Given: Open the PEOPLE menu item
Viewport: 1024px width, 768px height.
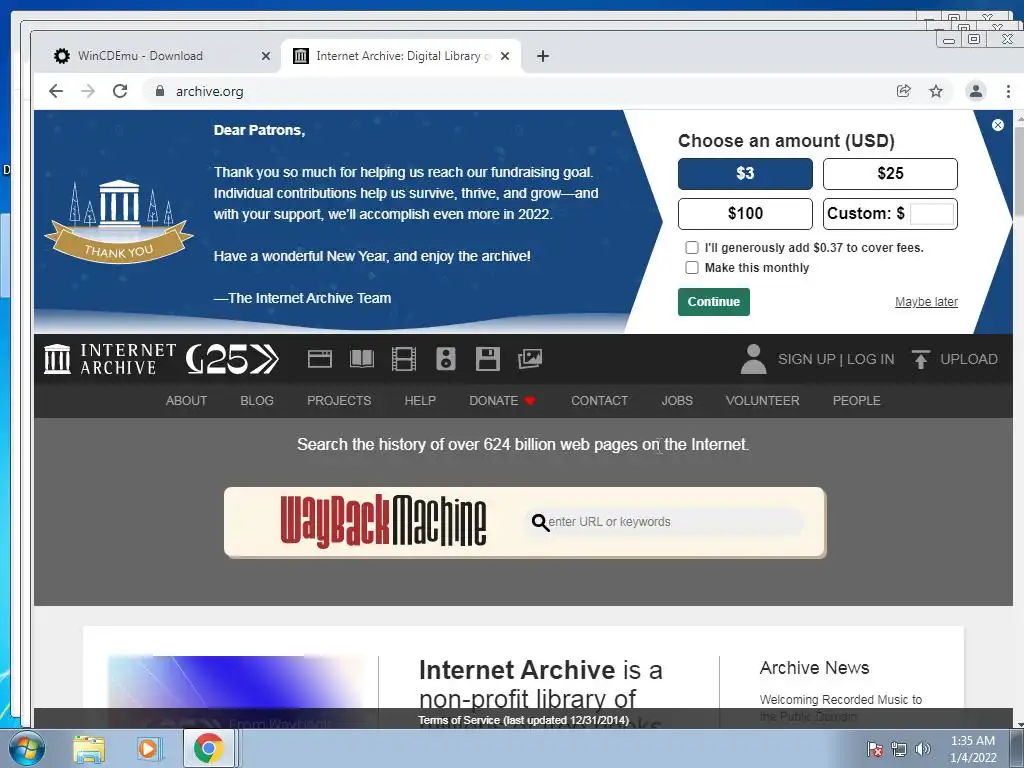Looking at the screenshot, I should (856, 400).
